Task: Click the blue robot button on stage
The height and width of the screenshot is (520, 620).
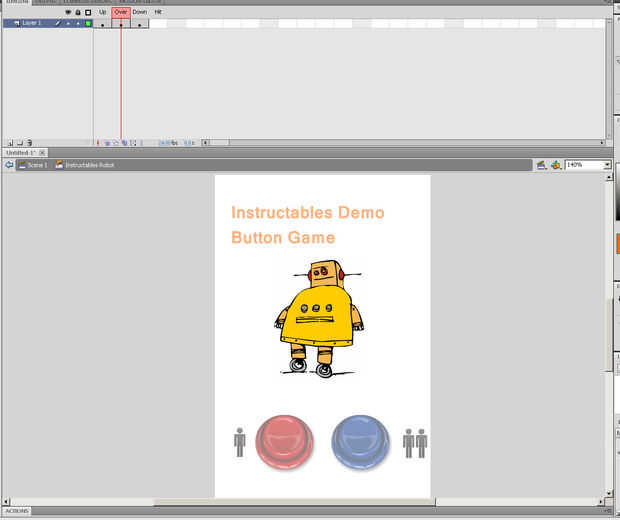Action: click(x=360, y=441)
